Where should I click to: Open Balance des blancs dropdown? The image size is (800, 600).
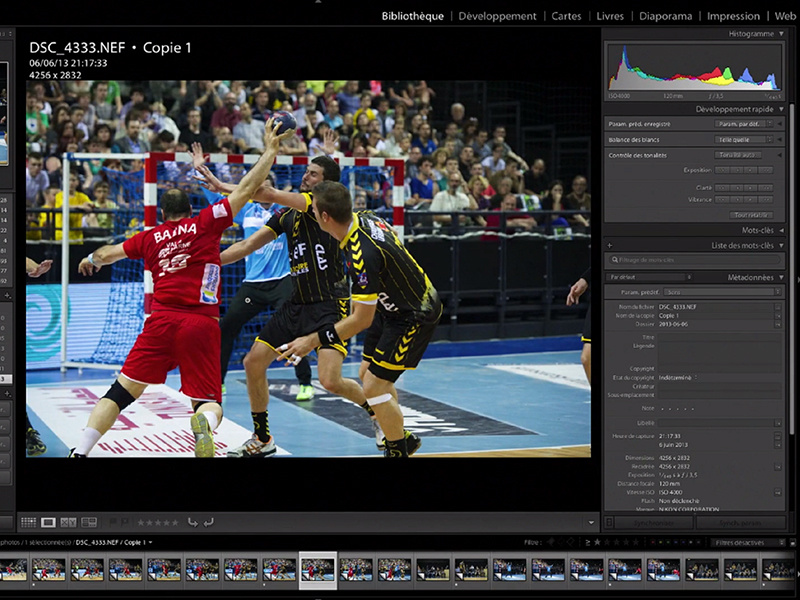(x=739, y=139)
